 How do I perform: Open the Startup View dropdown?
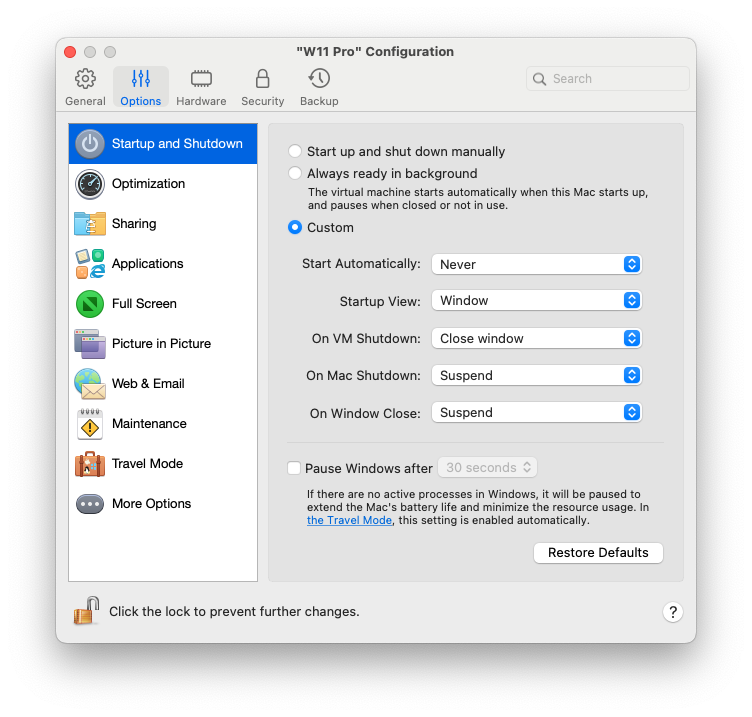click(537, 301)
